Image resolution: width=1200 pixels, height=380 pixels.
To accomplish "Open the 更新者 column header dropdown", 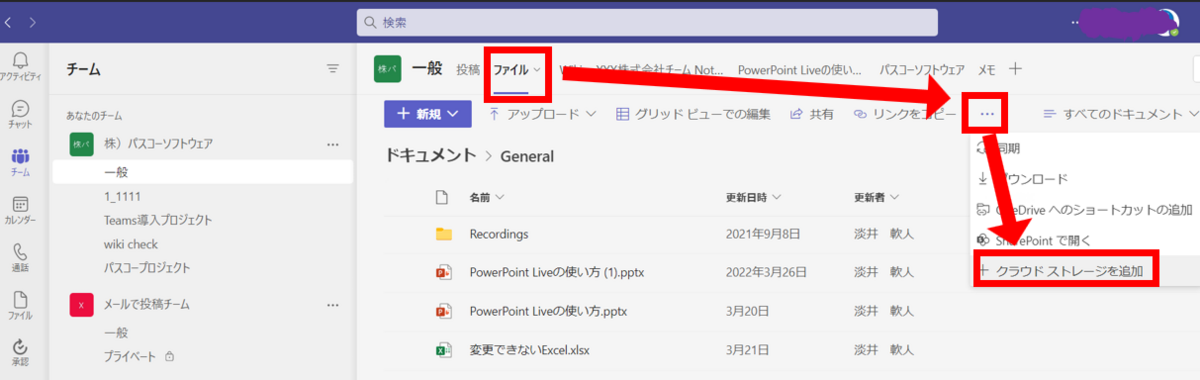I will tap(877, 197).
